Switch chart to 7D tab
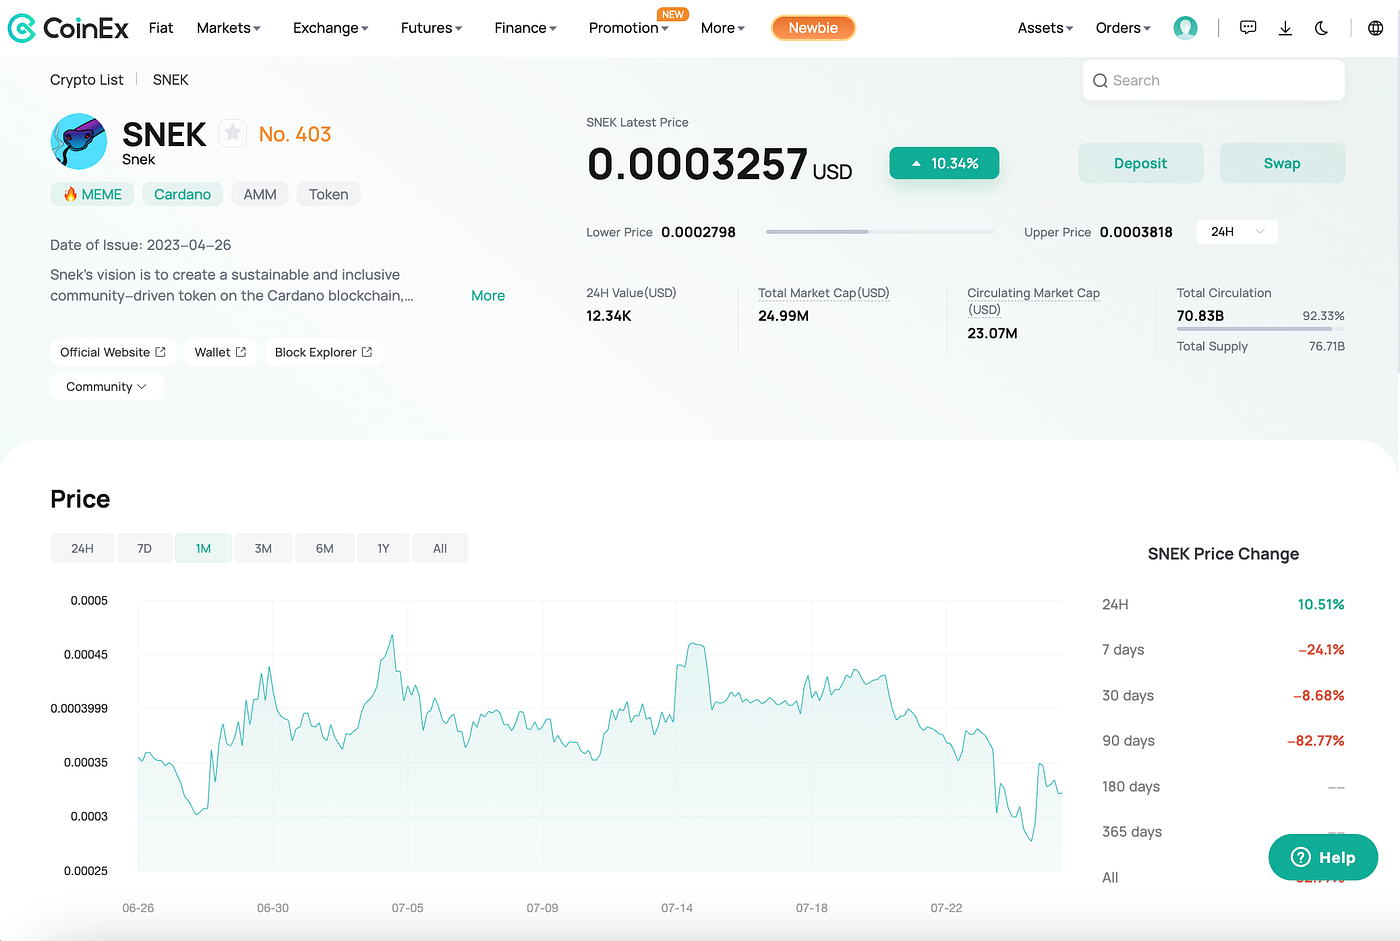This screenshot has height=941, width=1400. [x=144, y=548]
